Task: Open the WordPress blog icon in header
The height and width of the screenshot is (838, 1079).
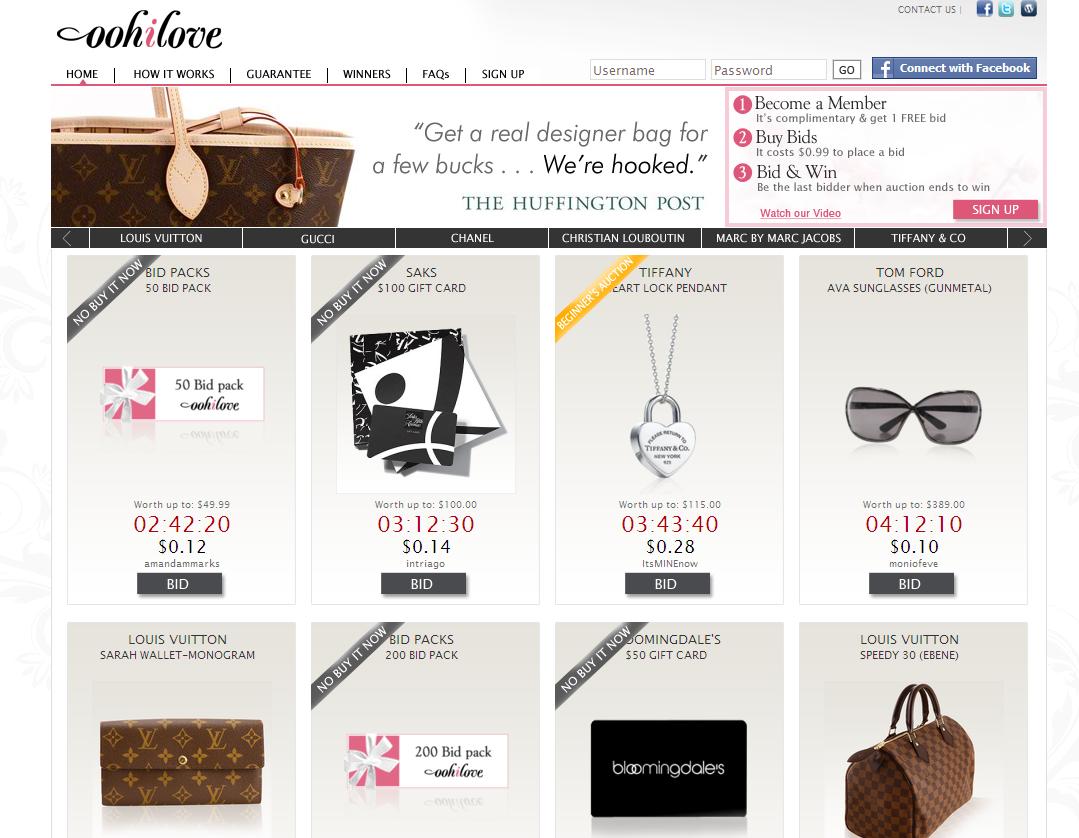Action: click(x=1028, y=9)
